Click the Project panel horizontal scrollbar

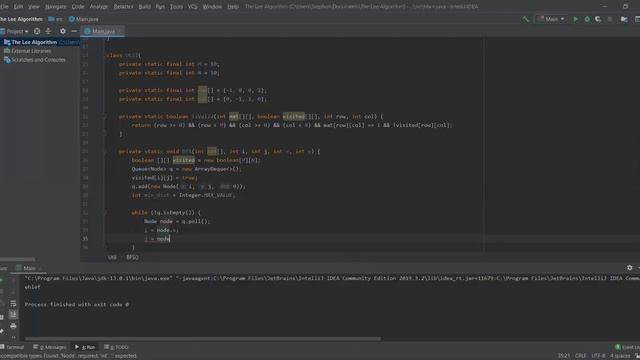18,259
